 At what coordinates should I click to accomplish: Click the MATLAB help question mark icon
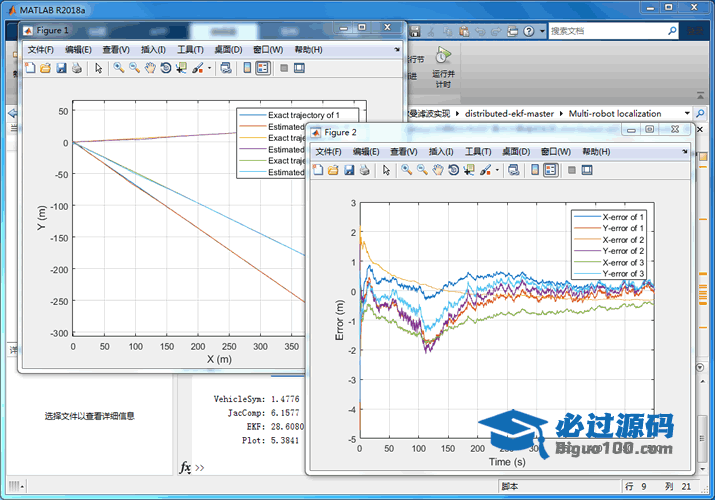pos(528,31)
